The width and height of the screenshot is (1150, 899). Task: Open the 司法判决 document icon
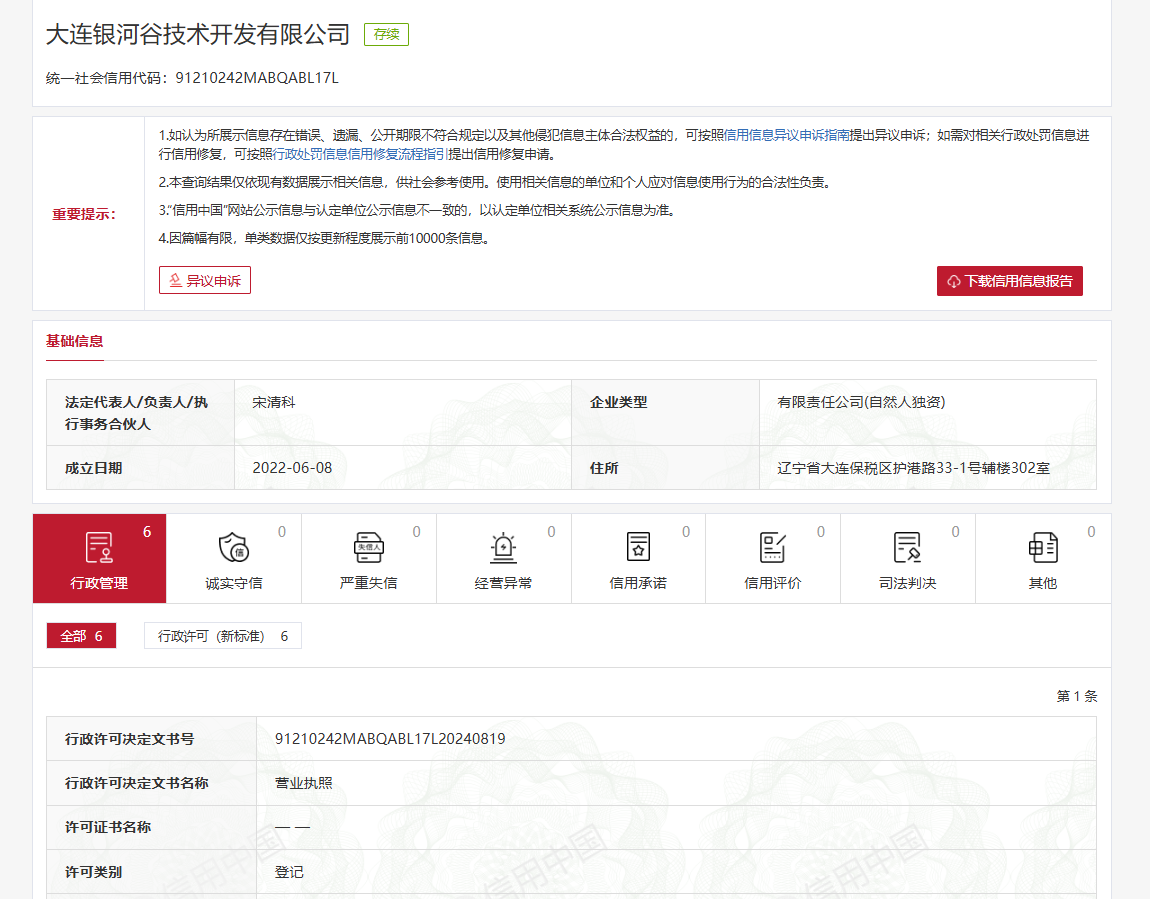pos(907,548)
